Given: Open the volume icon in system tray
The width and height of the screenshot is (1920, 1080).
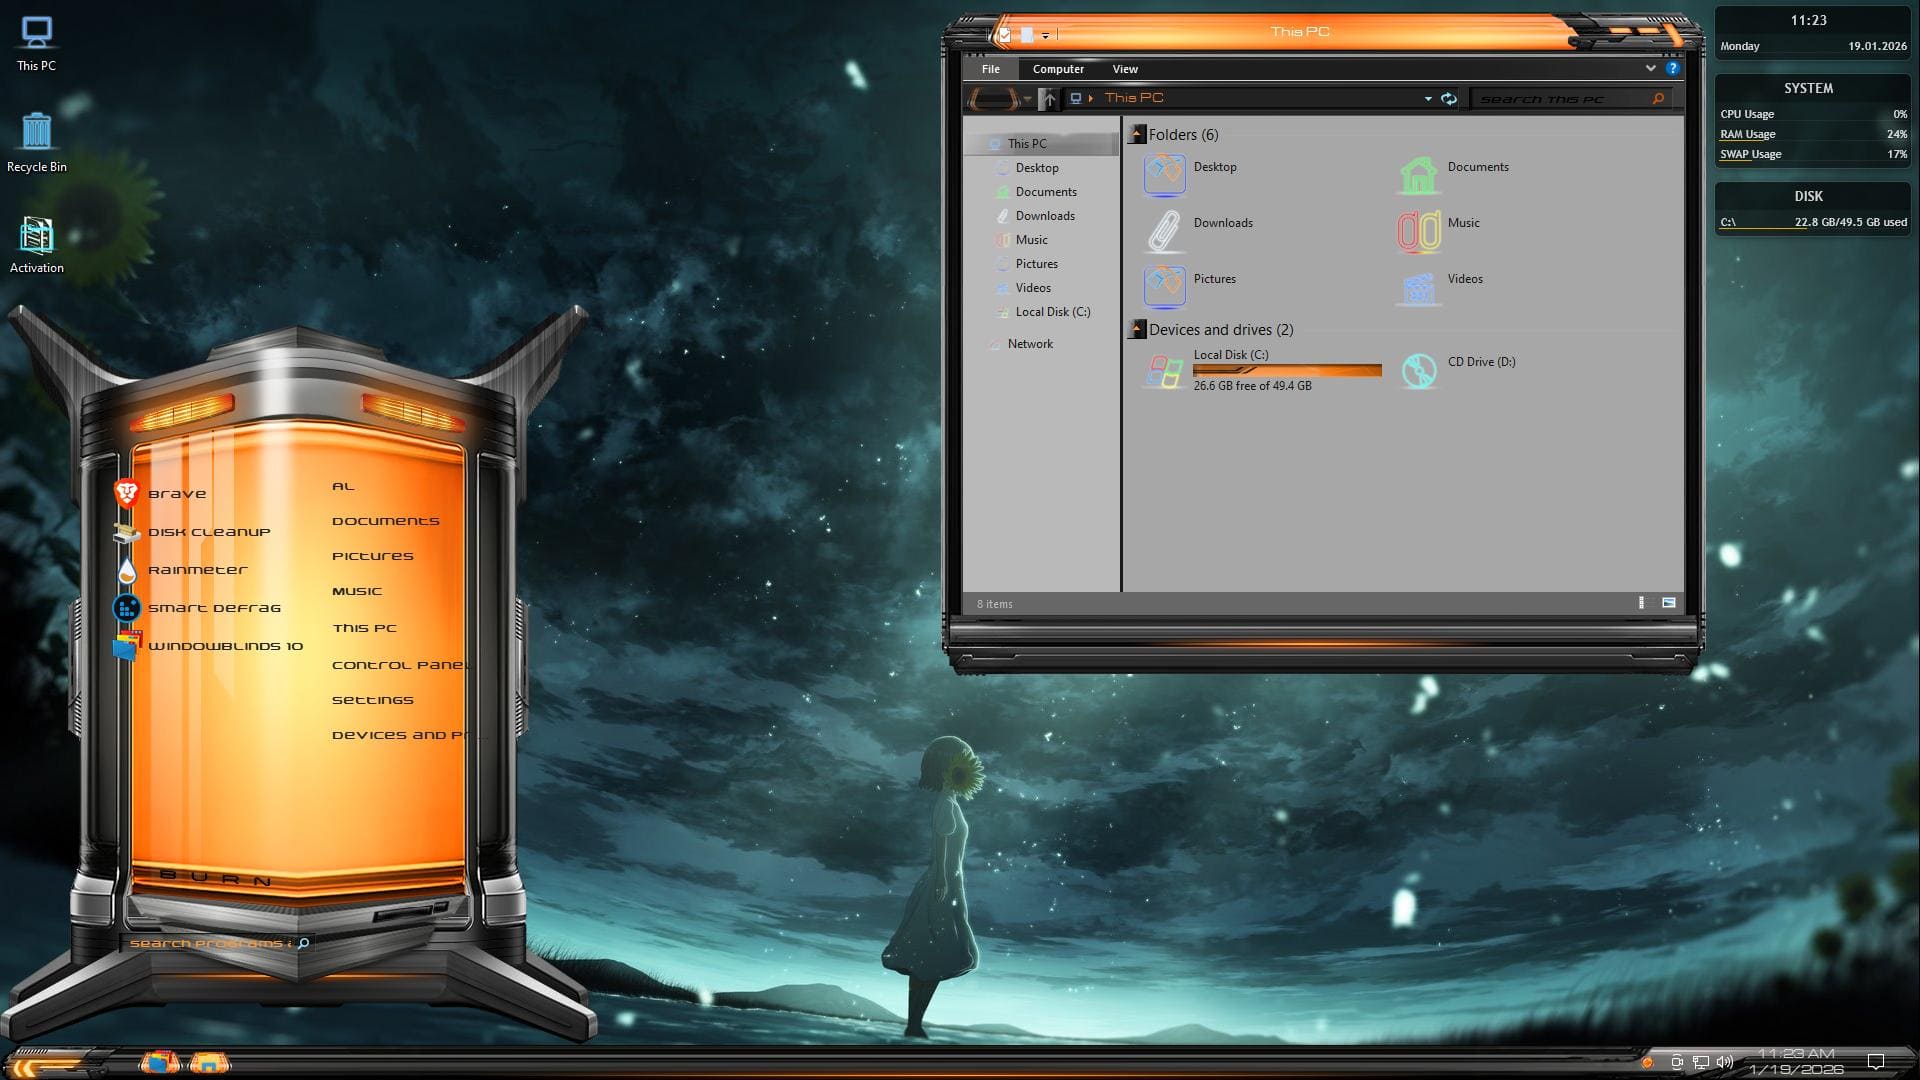Looking at the screenshot, I should (1724, 1062).
